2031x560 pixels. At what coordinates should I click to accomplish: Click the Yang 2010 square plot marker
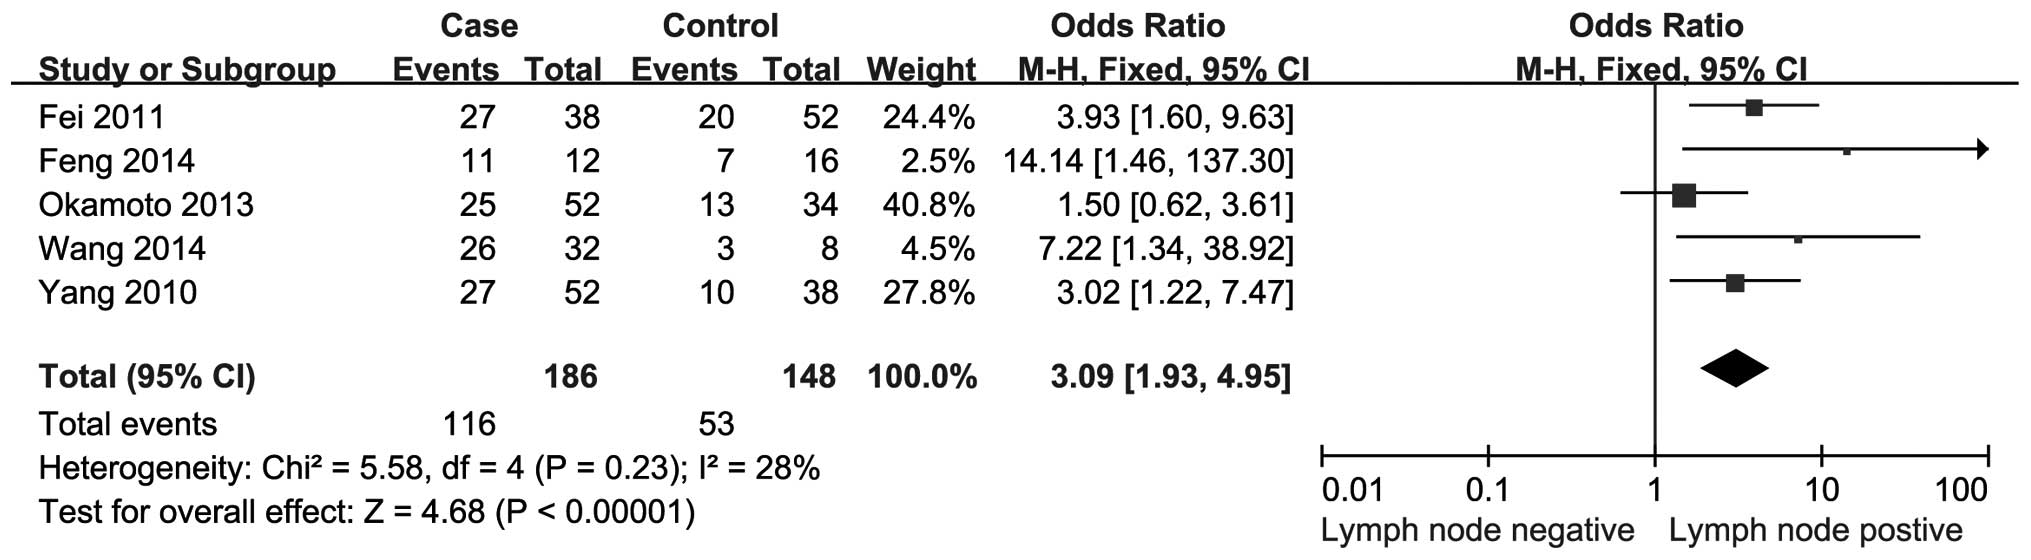[1735, 283]
